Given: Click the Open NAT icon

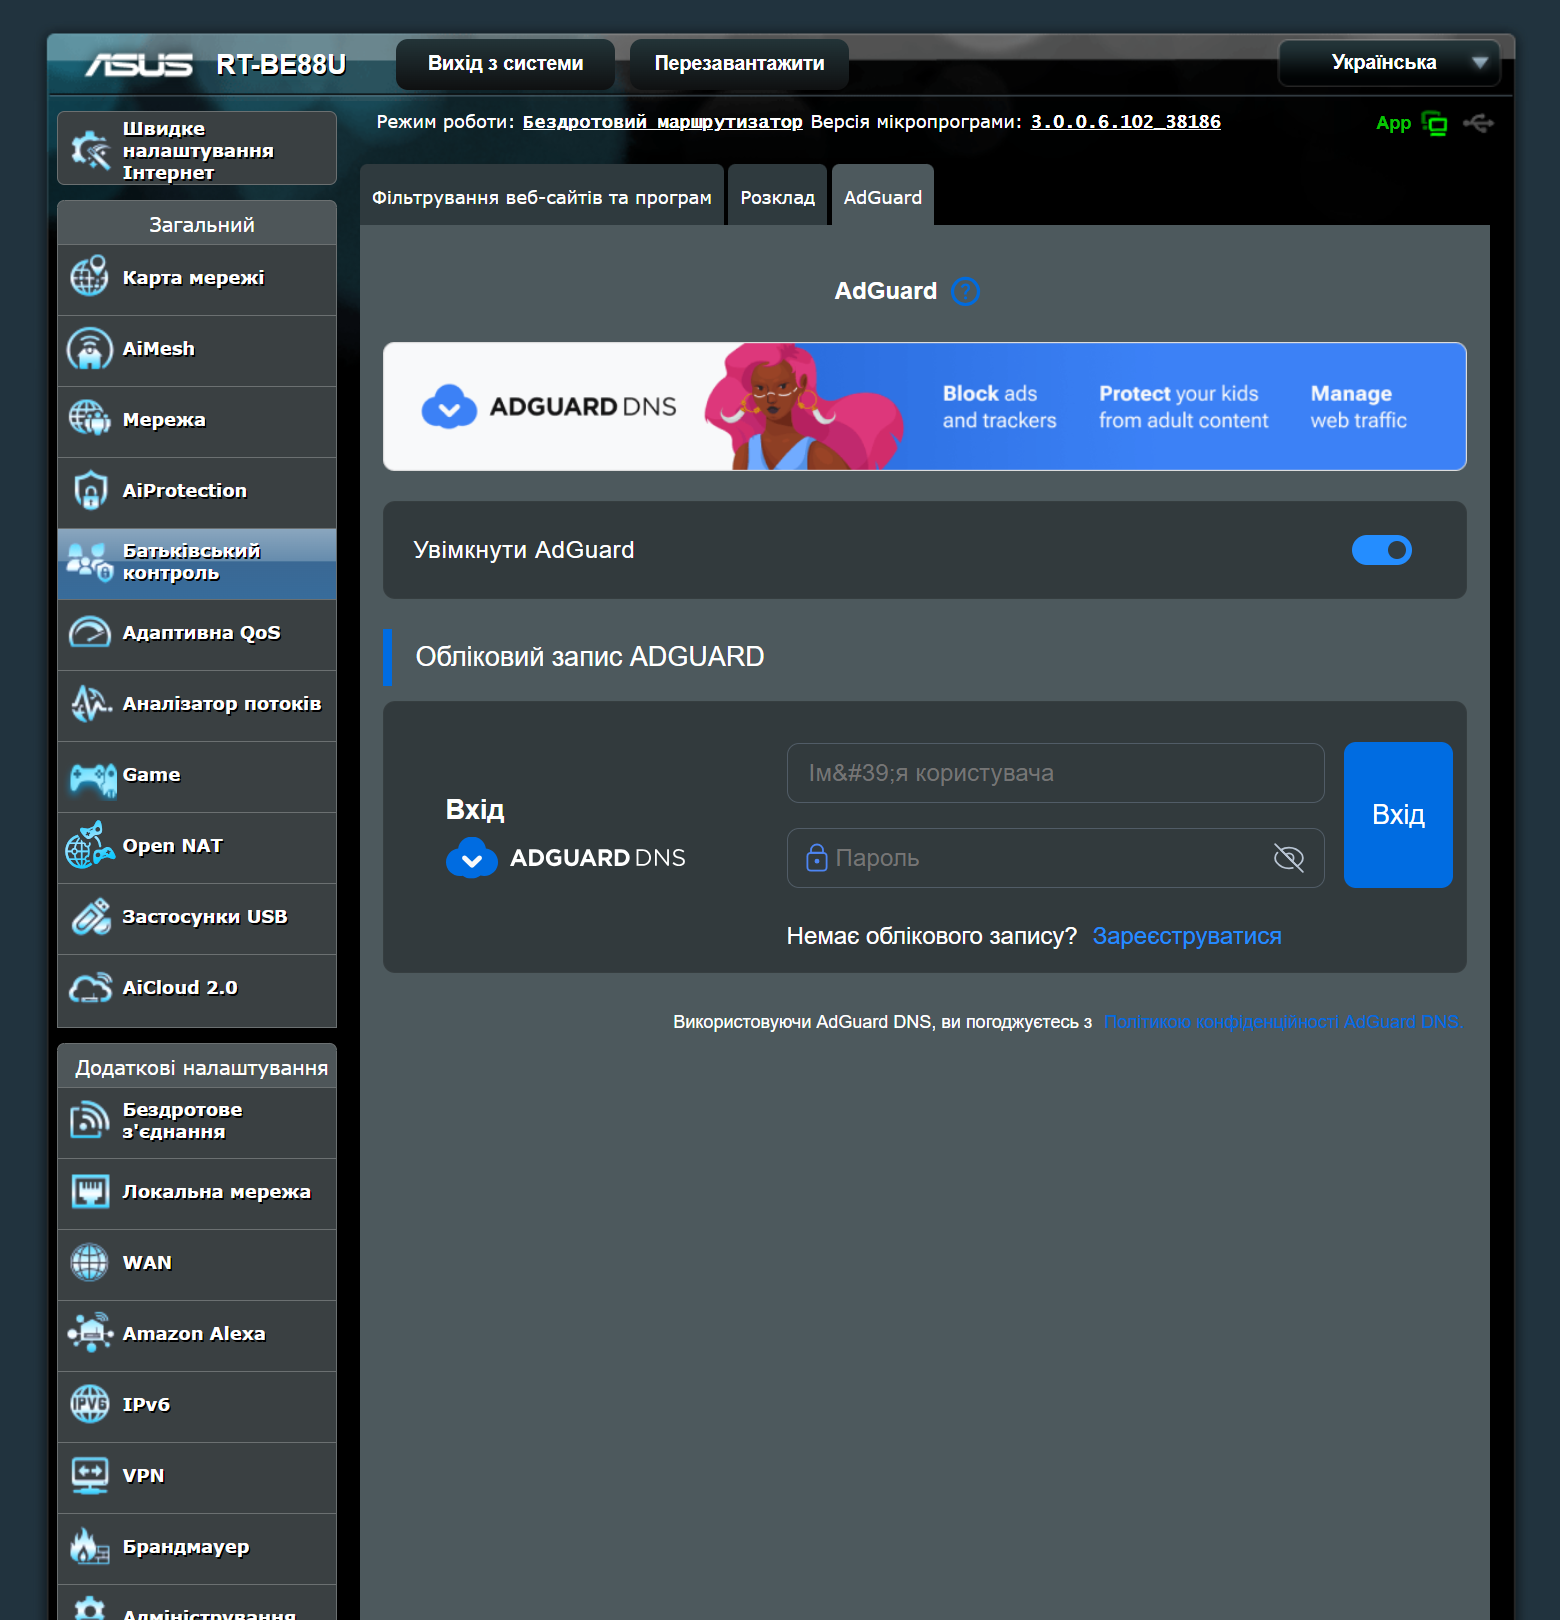Looking at the screenshot, I should click(89, 845).
